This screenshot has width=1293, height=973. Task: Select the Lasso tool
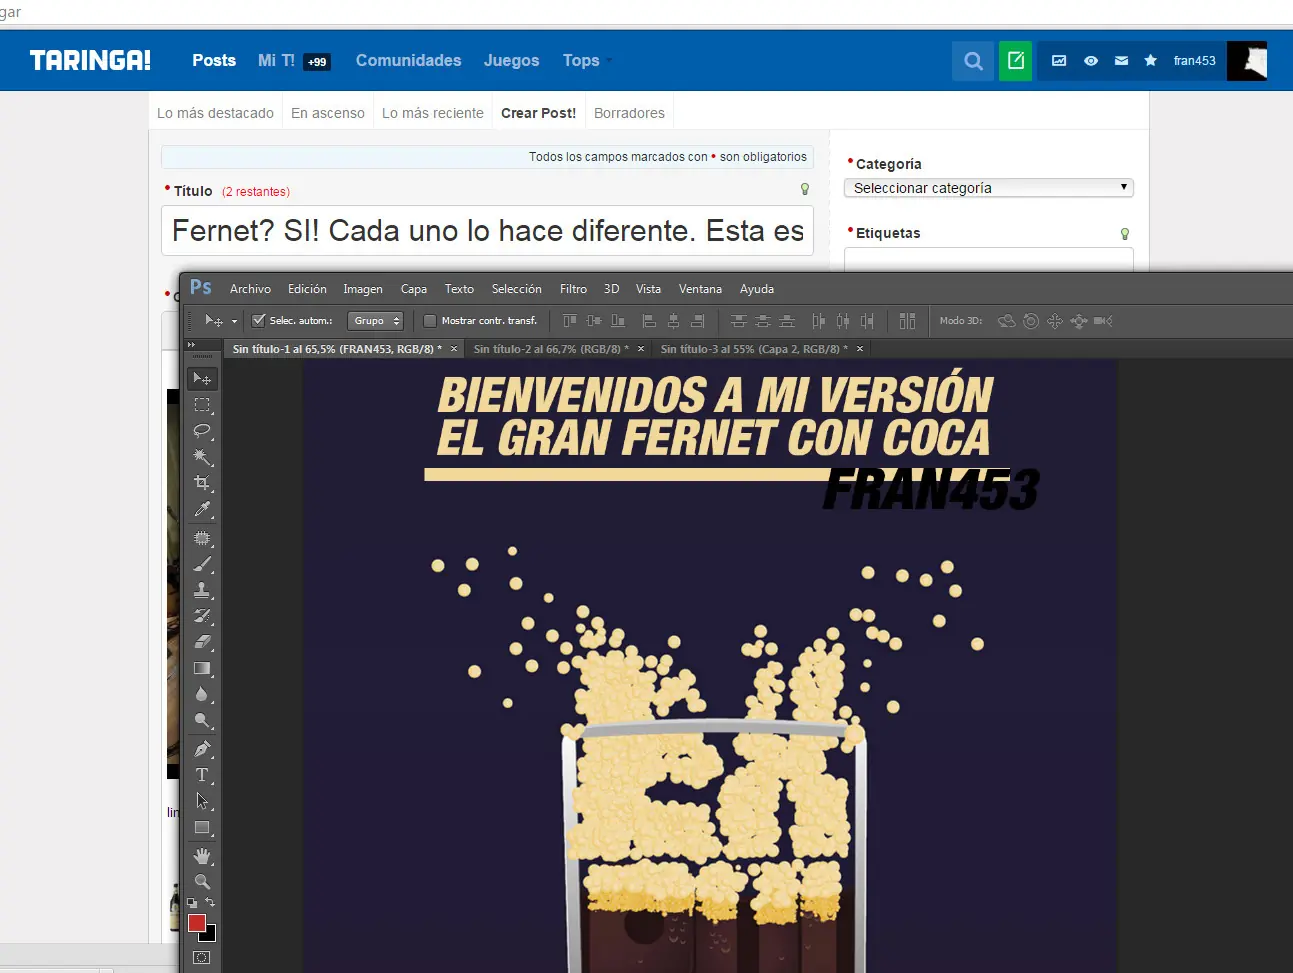tap(202, 431)
